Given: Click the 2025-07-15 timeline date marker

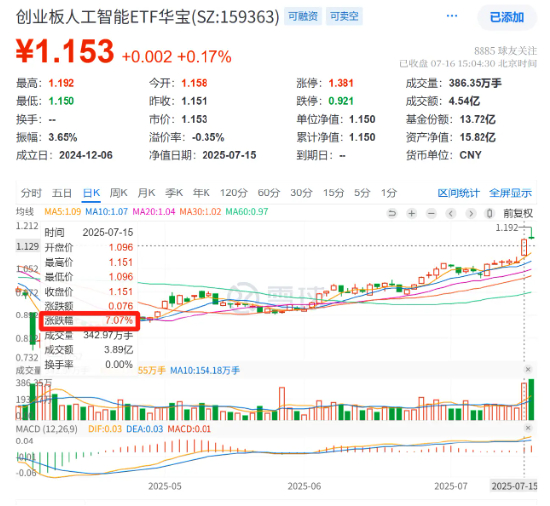Looking at the screenshot, I should click(514, 486).
